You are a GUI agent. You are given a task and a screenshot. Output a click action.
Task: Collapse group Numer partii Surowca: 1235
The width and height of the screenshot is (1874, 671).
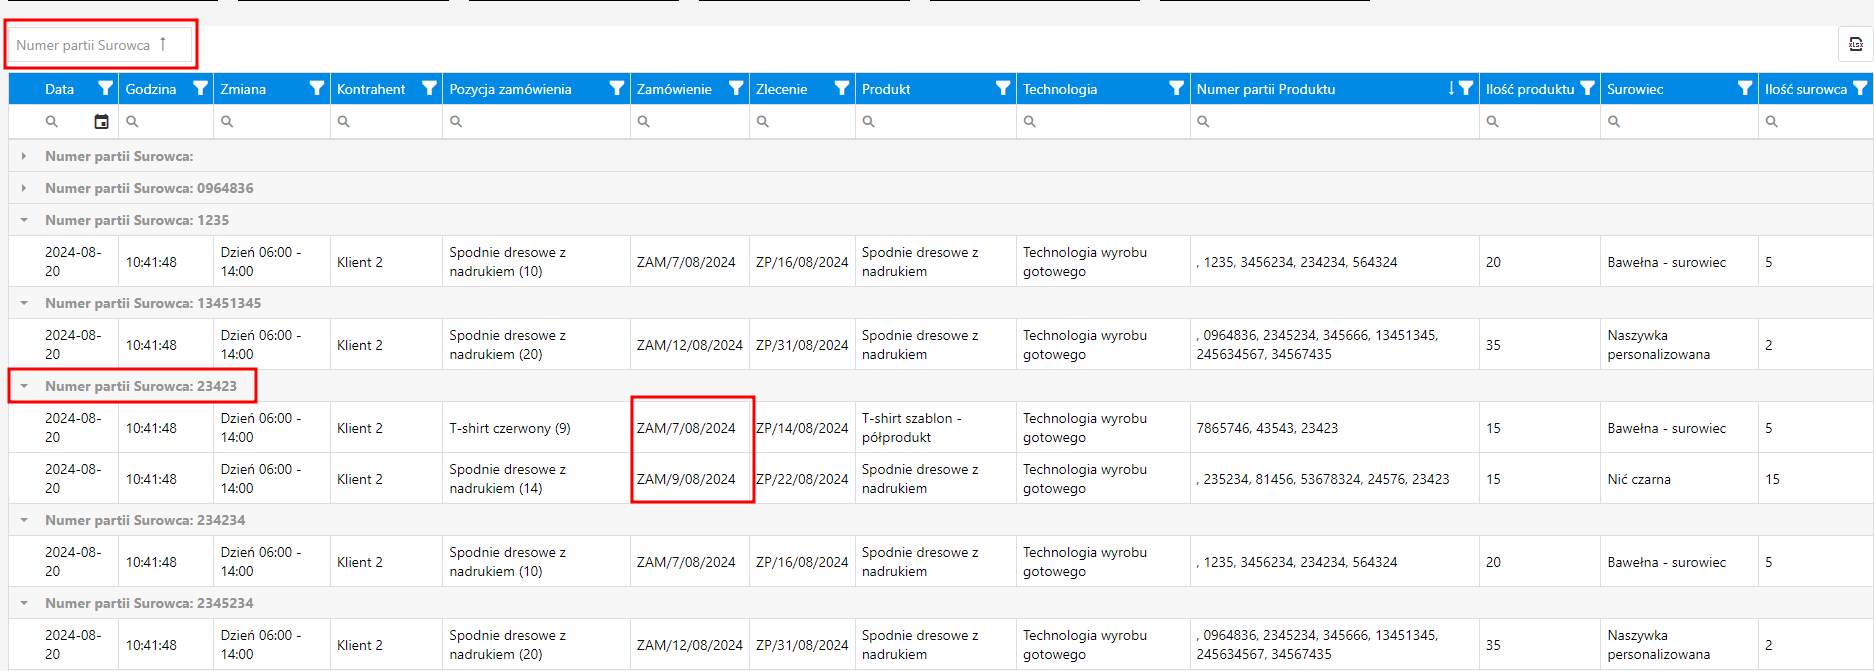pyautogui.click(x=24, y=220)
